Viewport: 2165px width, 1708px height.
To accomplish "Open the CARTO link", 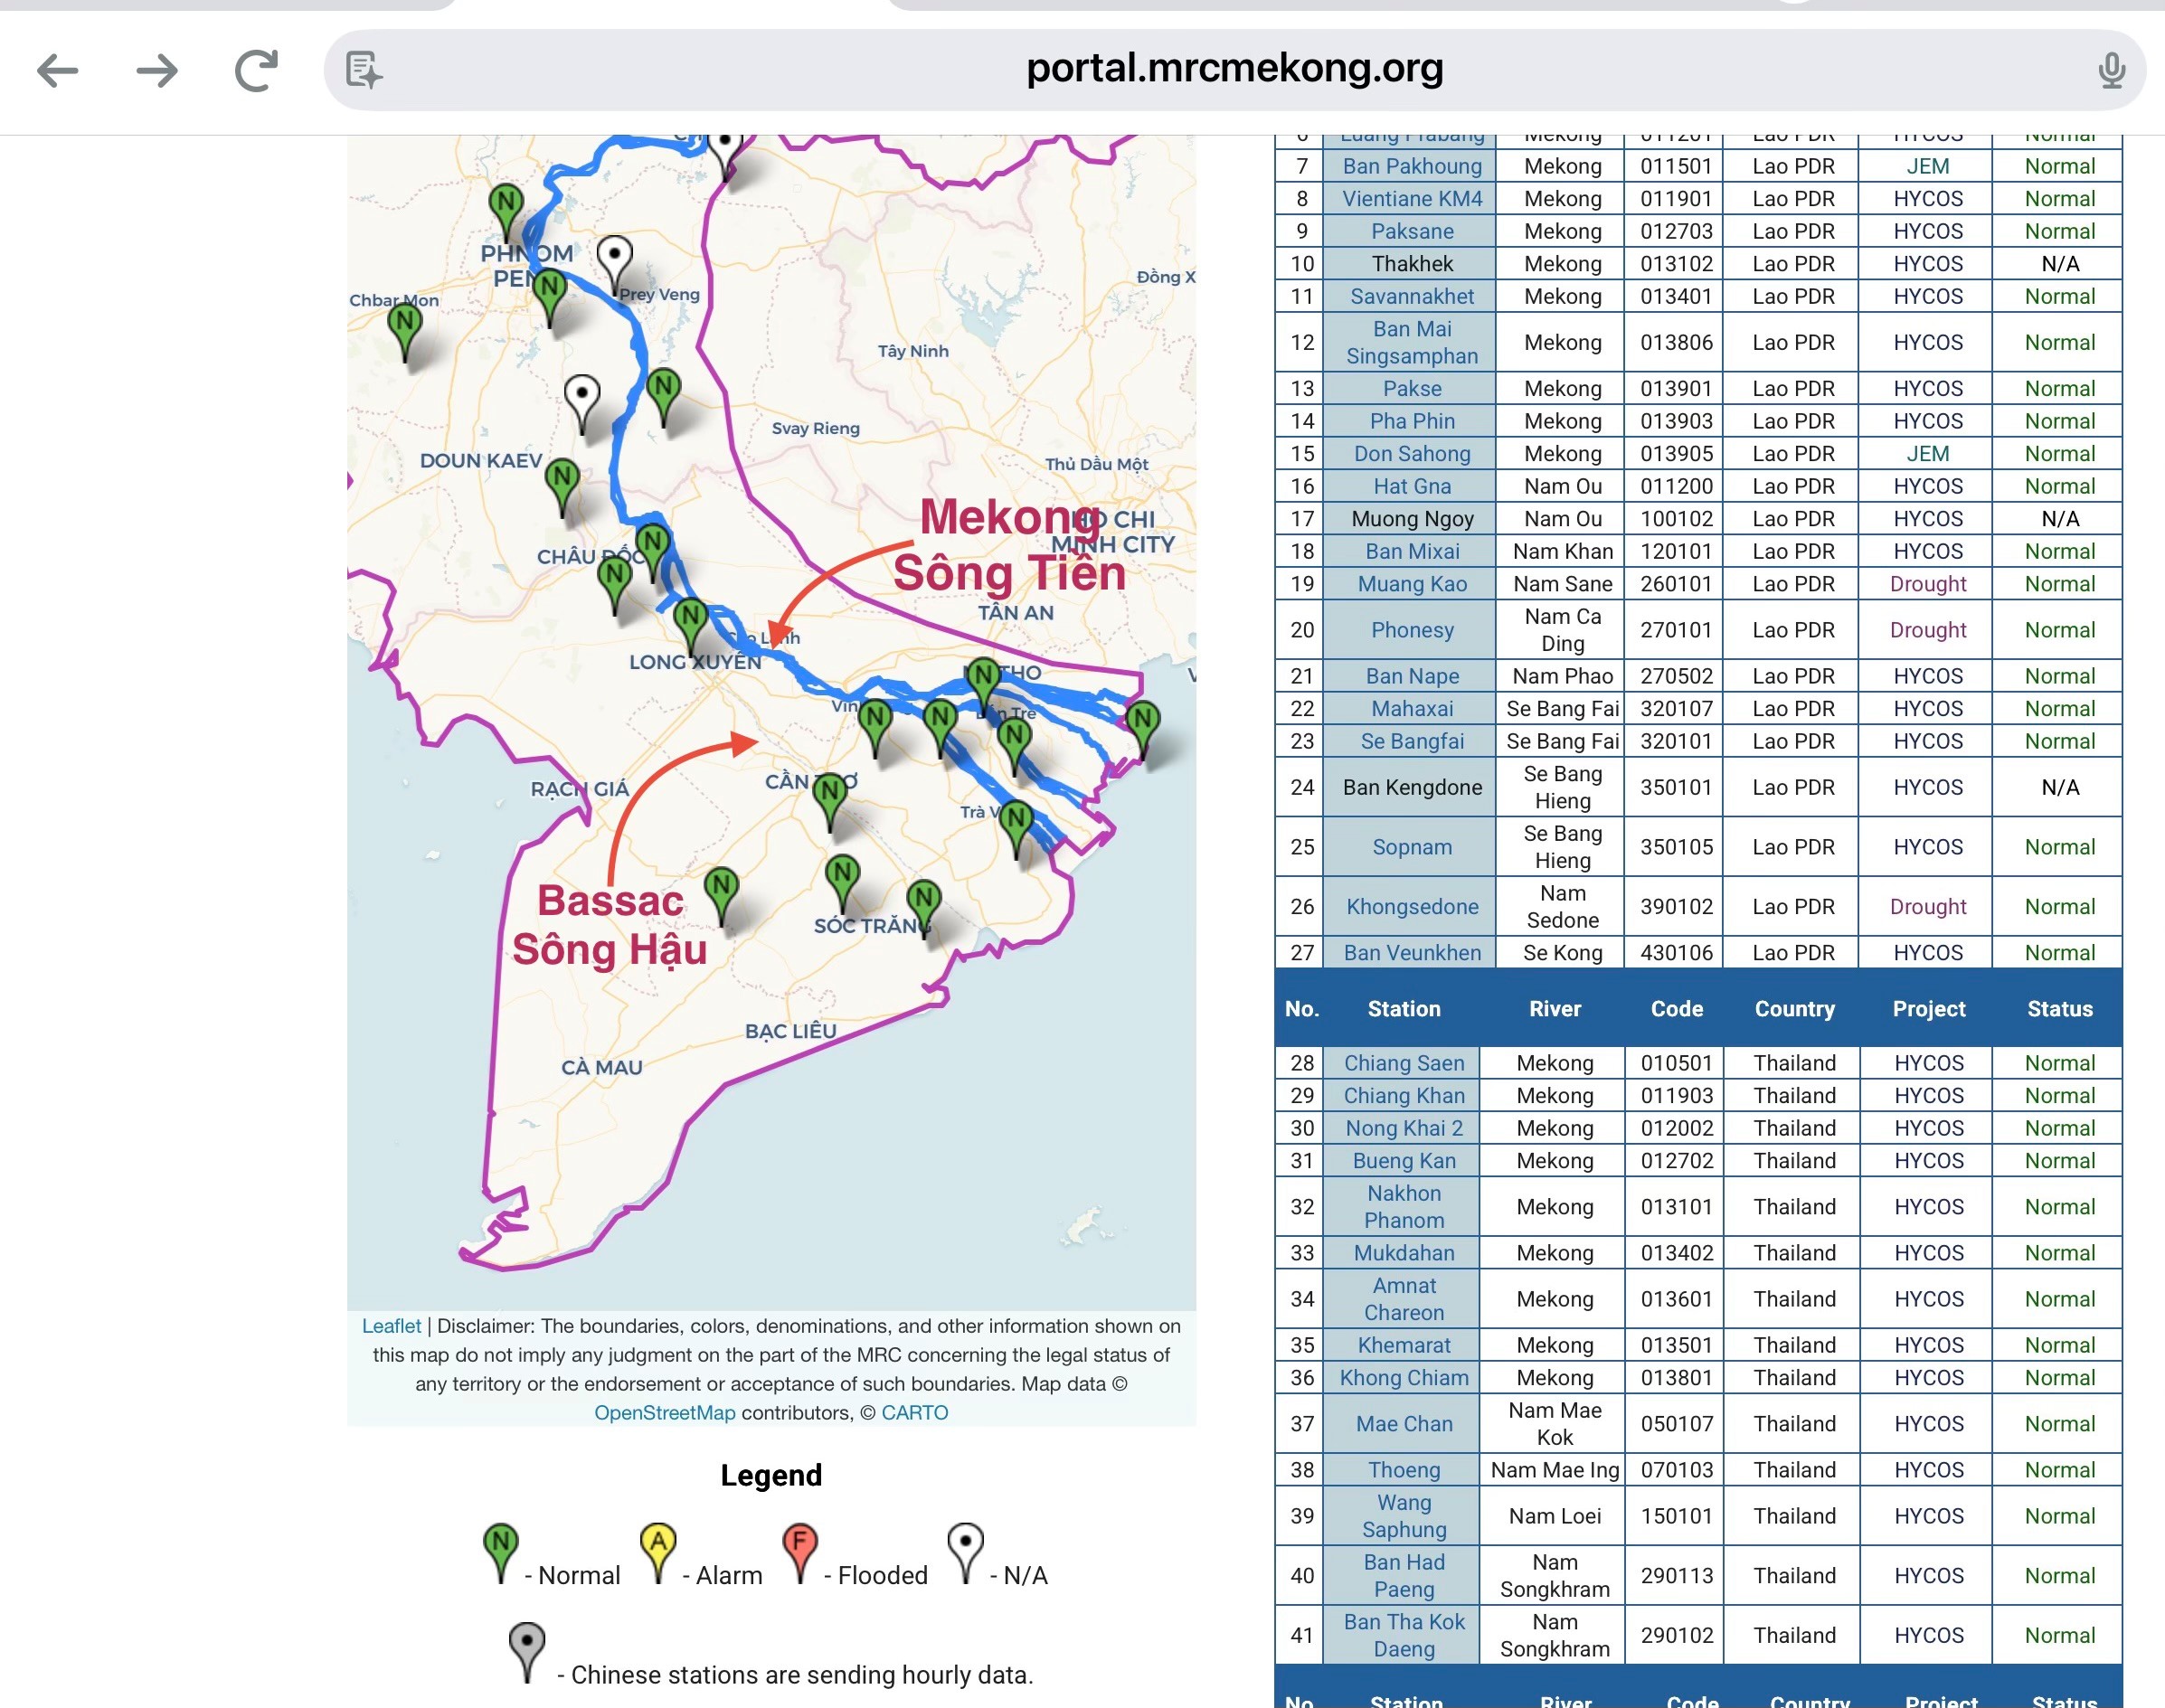I will point(914,1413).
